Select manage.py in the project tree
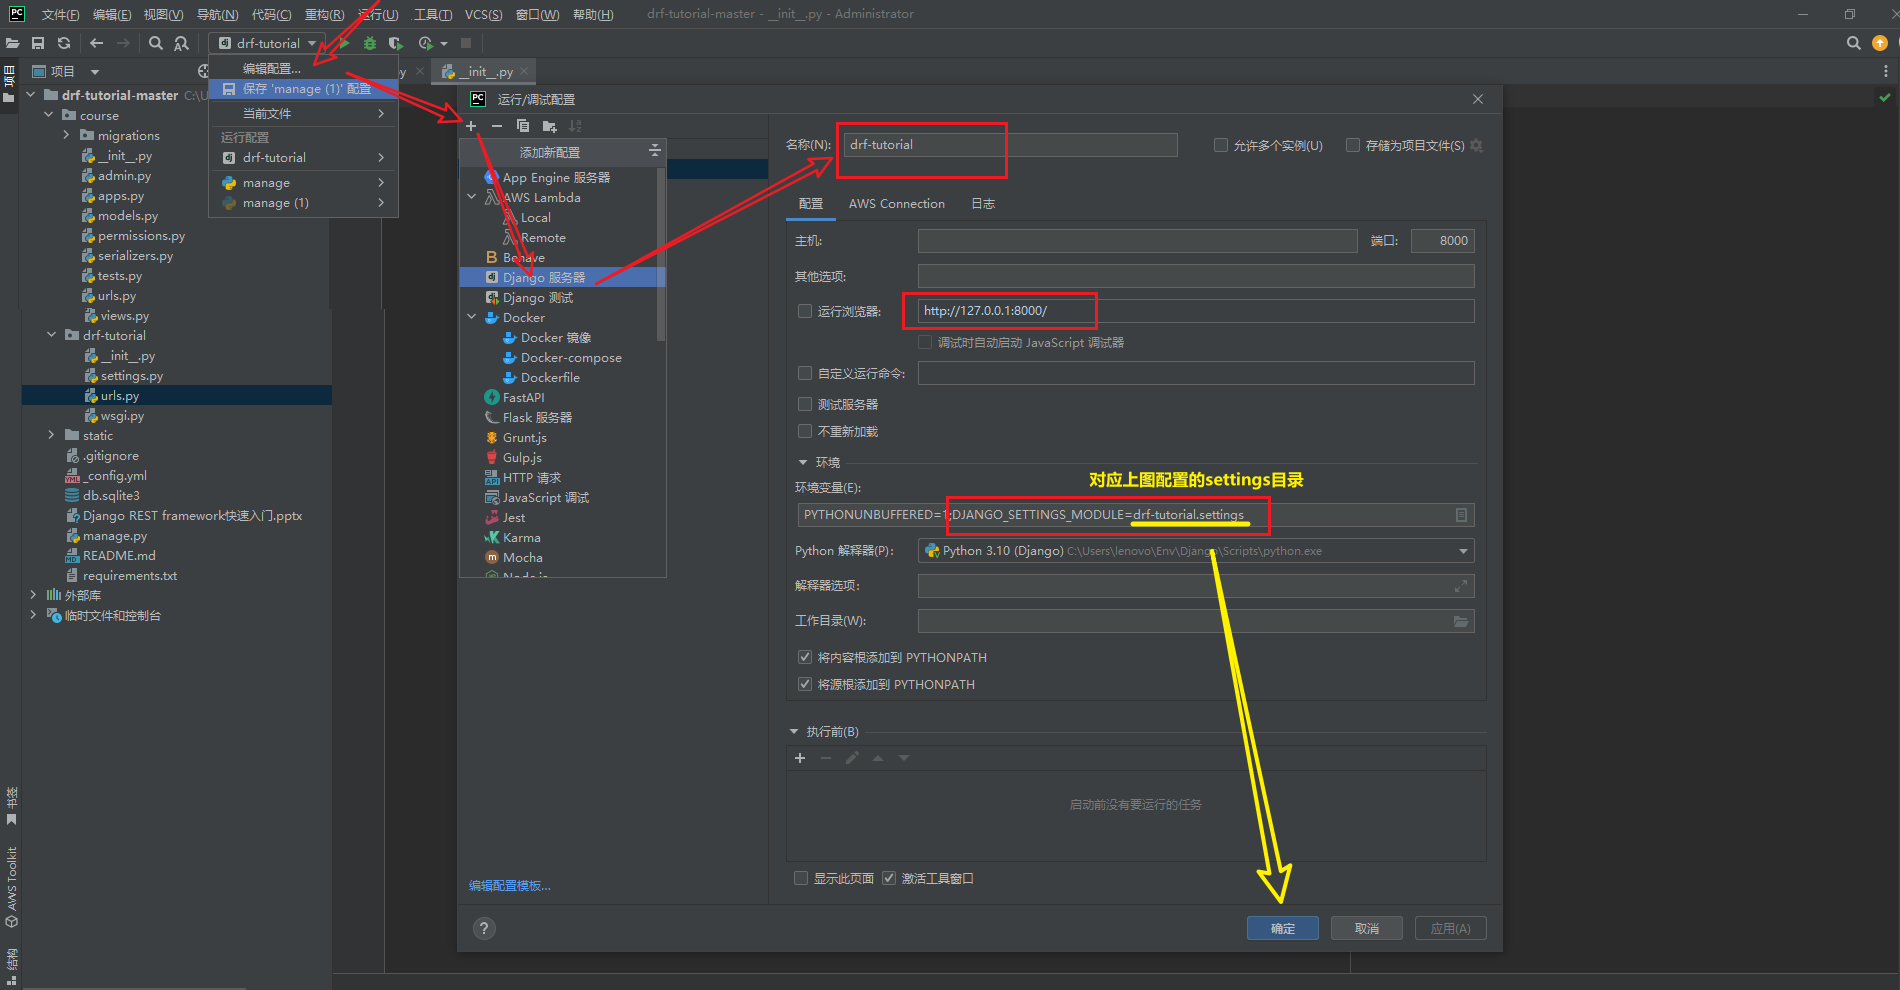This screenshot has width=1900, height=990. [114, 536]
